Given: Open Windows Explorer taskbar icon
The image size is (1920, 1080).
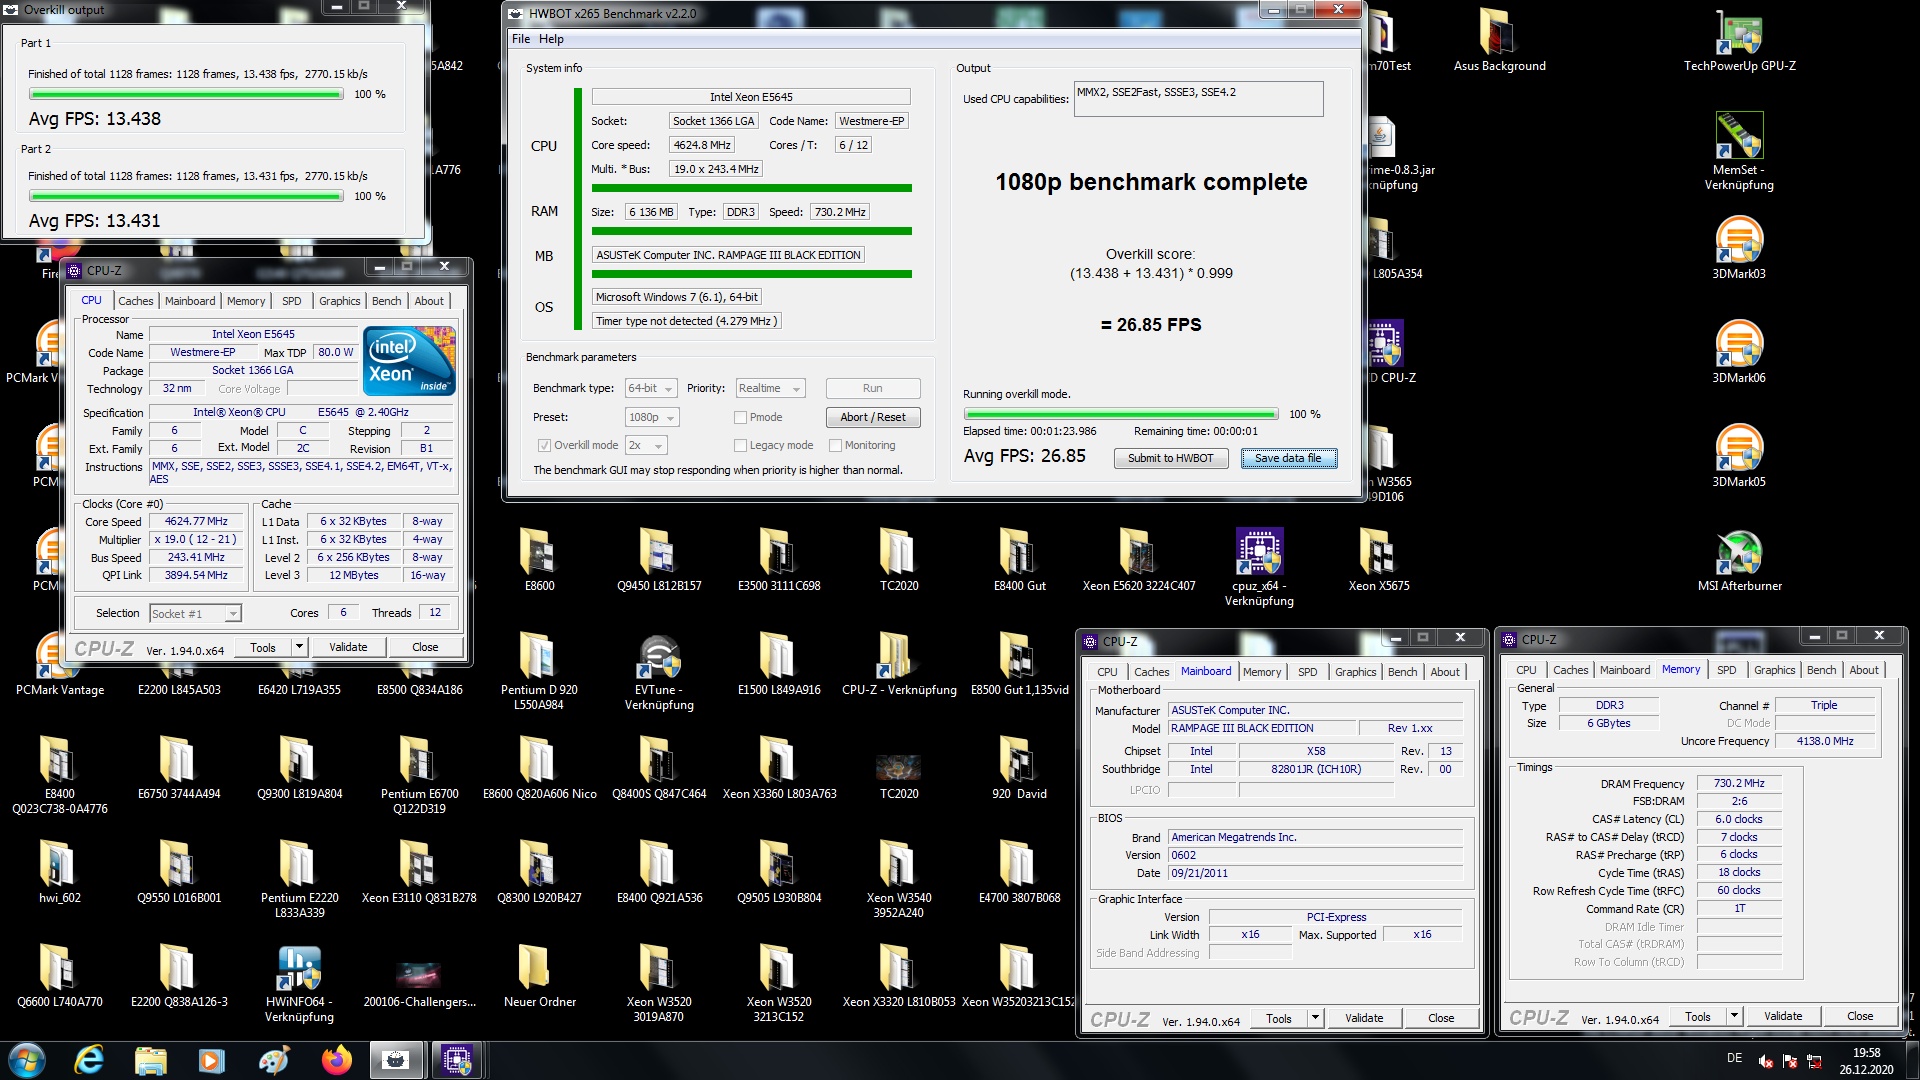Looking at the screenshot, I should tap(151, 1060).
